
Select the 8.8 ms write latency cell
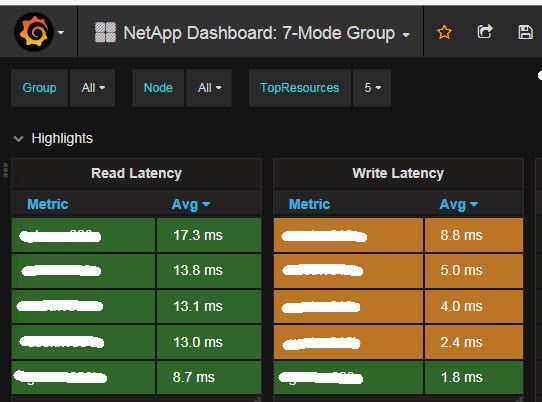point(474,235)
